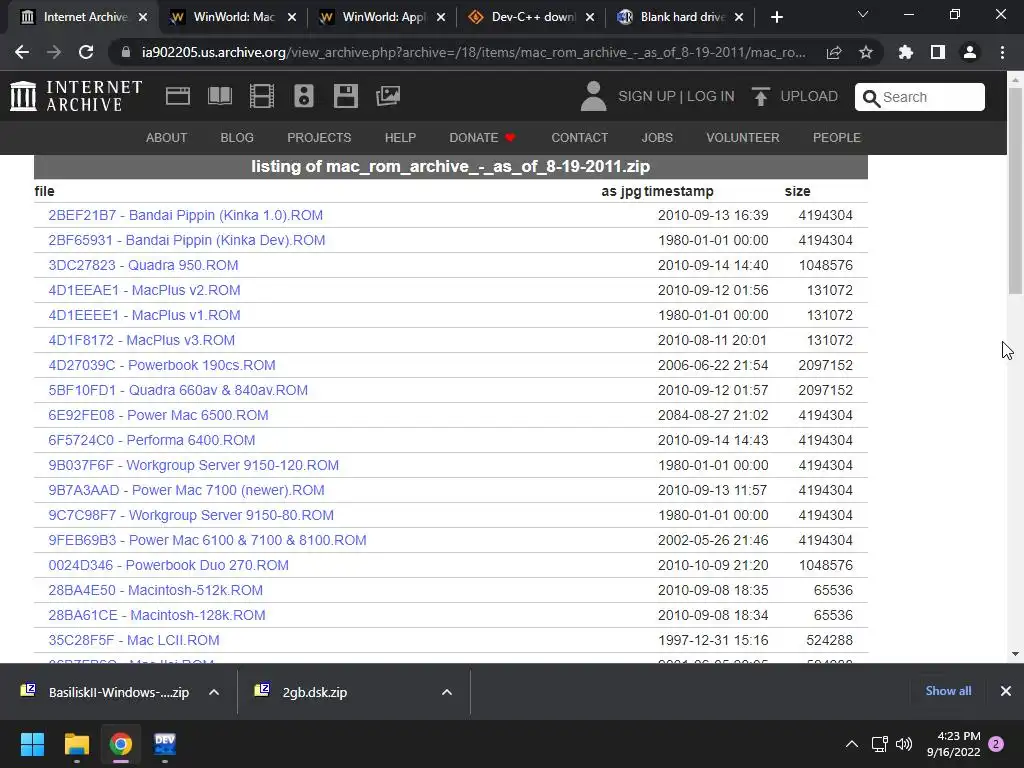Click the page vertical scrollbar thumb
This screenshot has width=1024, height=768.
point(1015,191)
